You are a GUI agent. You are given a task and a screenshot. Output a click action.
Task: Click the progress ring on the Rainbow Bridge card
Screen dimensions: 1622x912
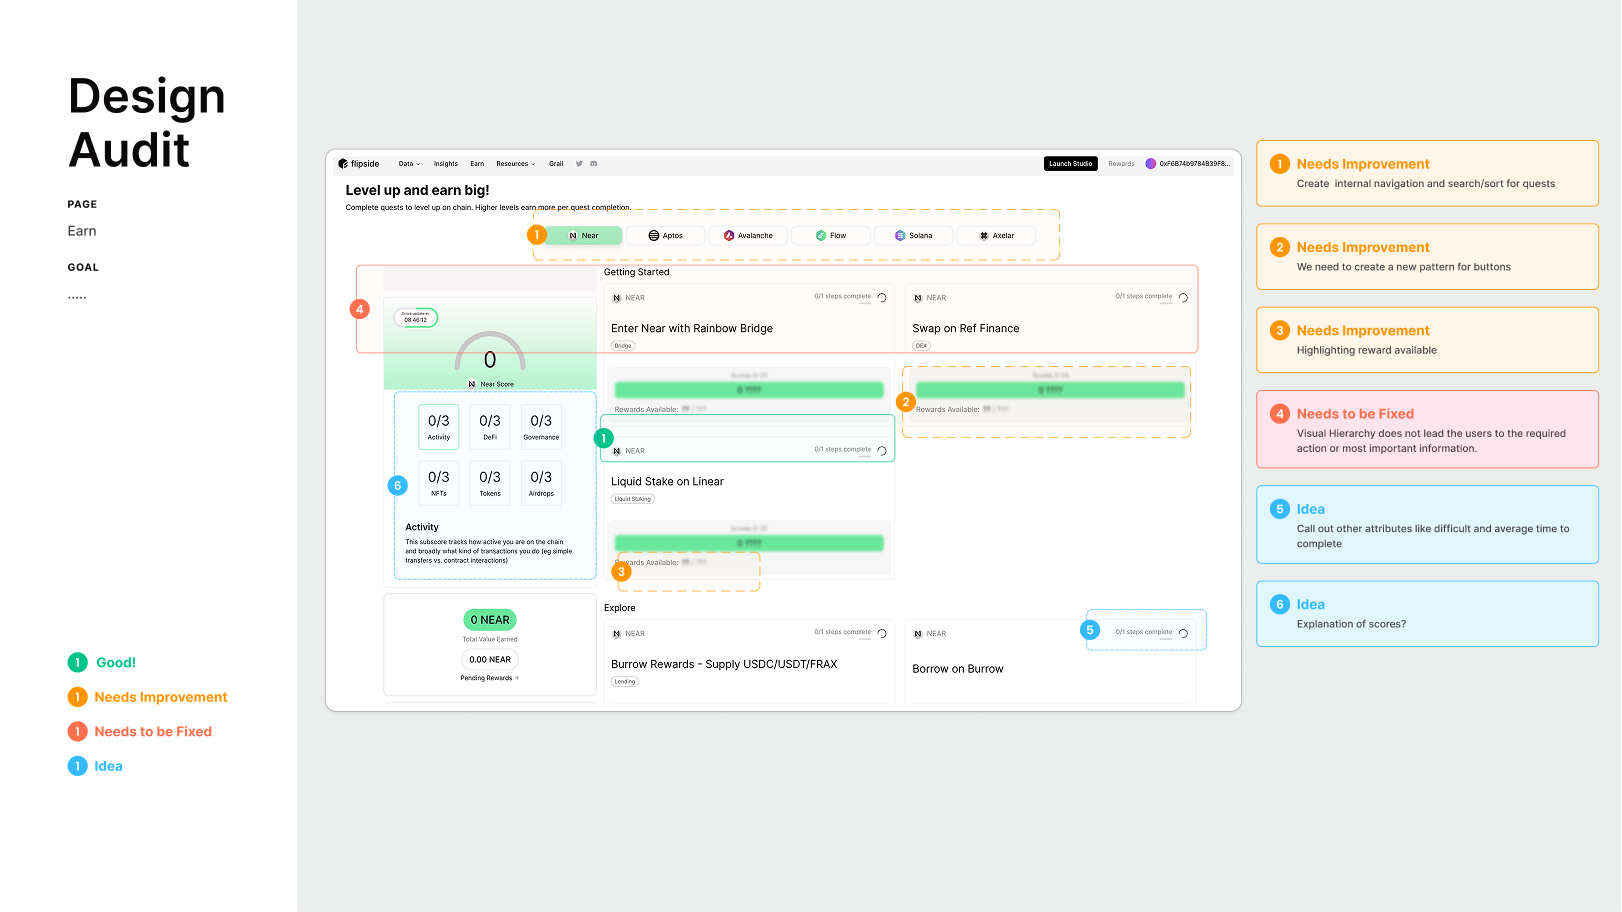(x=882, y=298)
